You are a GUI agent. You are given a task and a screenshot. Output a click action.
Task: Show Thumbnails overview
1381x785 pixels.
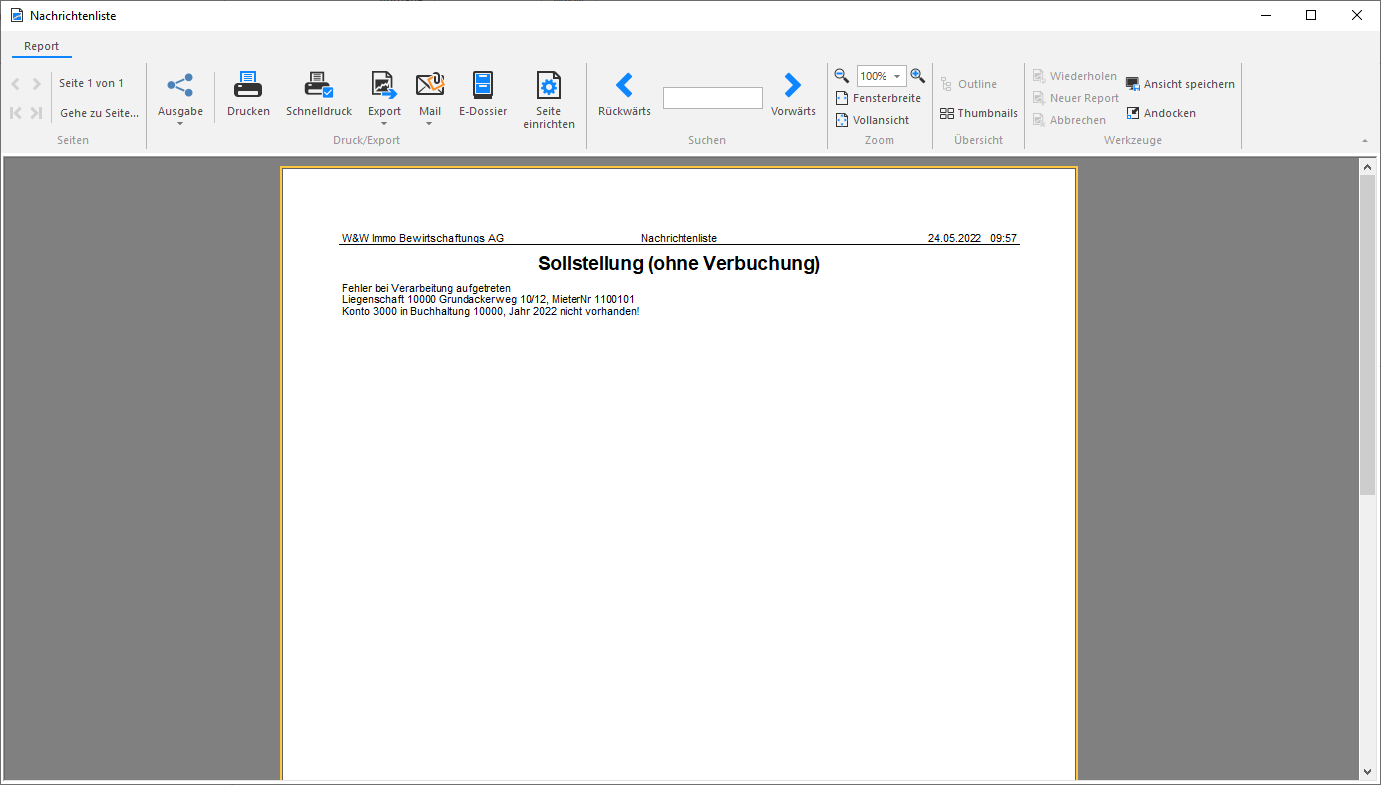pos(979,113)
